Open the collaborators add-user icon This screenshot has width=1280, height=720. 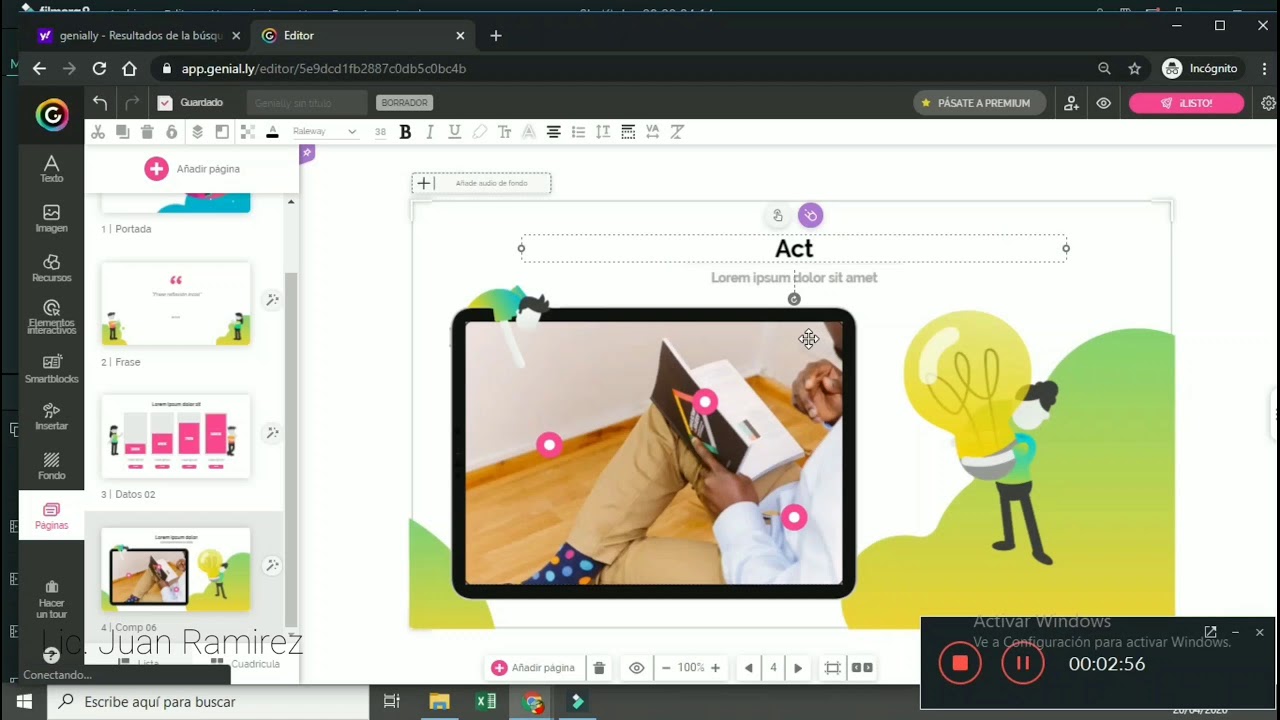pos(1072,103)
